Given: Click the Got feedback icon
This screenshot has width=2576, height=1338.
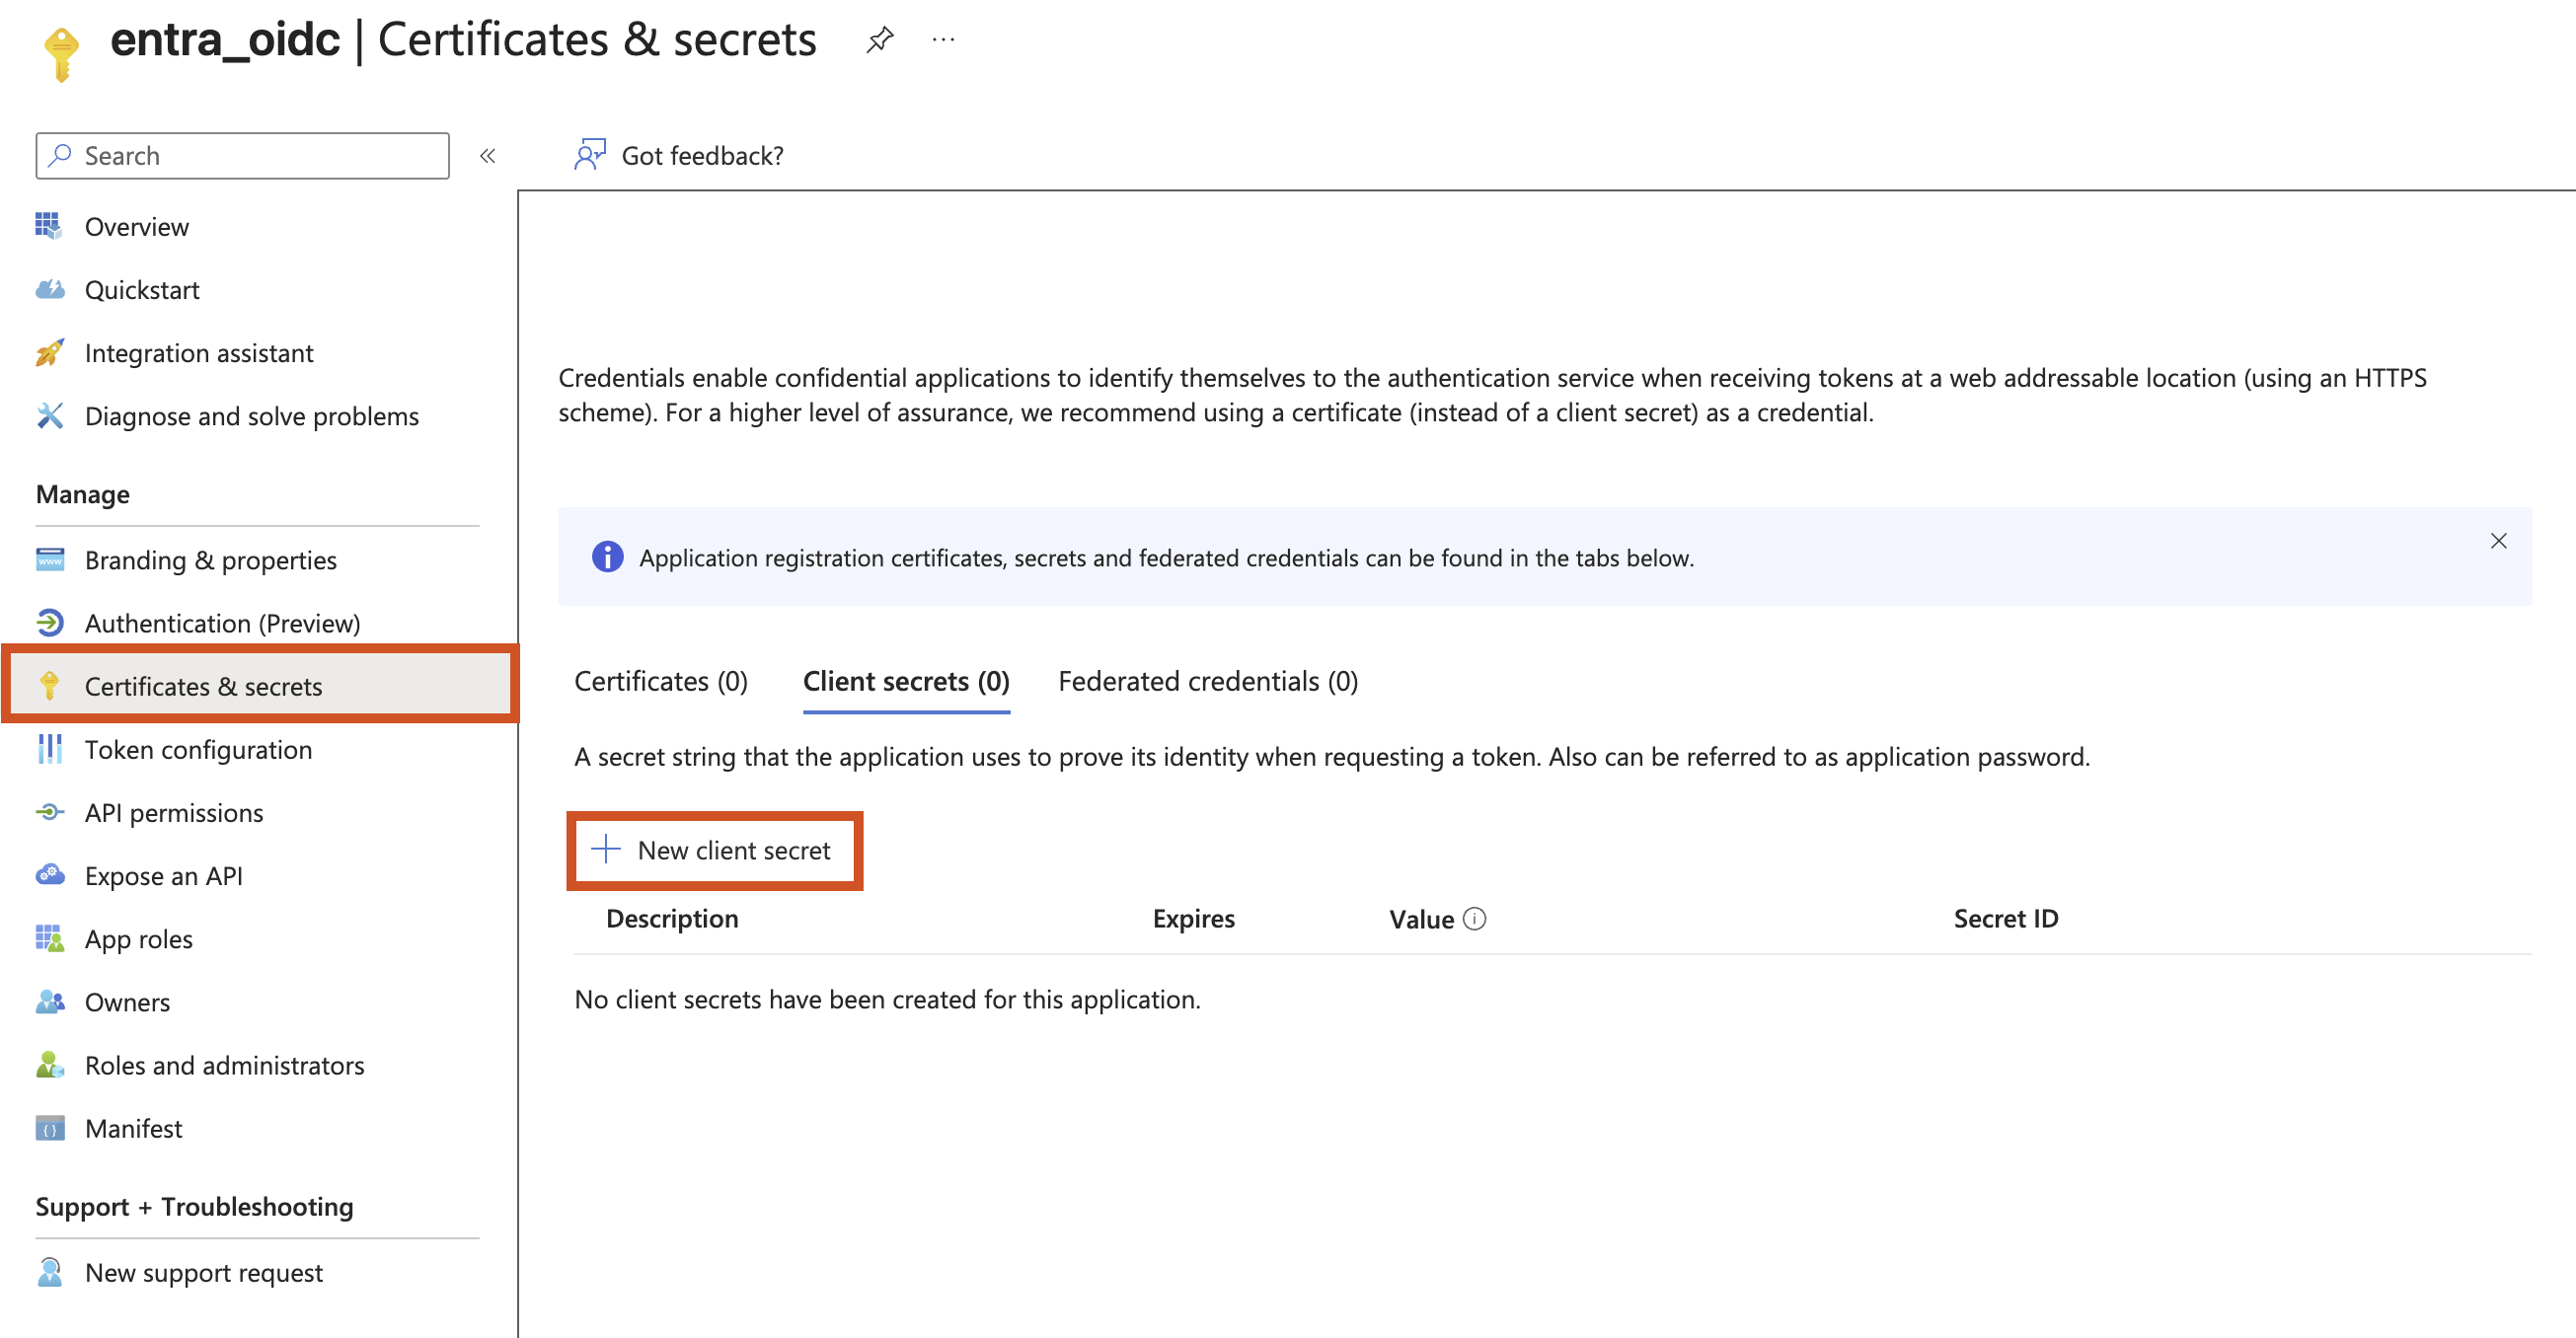Looking at the screenshot, I should tap(590, 155).
